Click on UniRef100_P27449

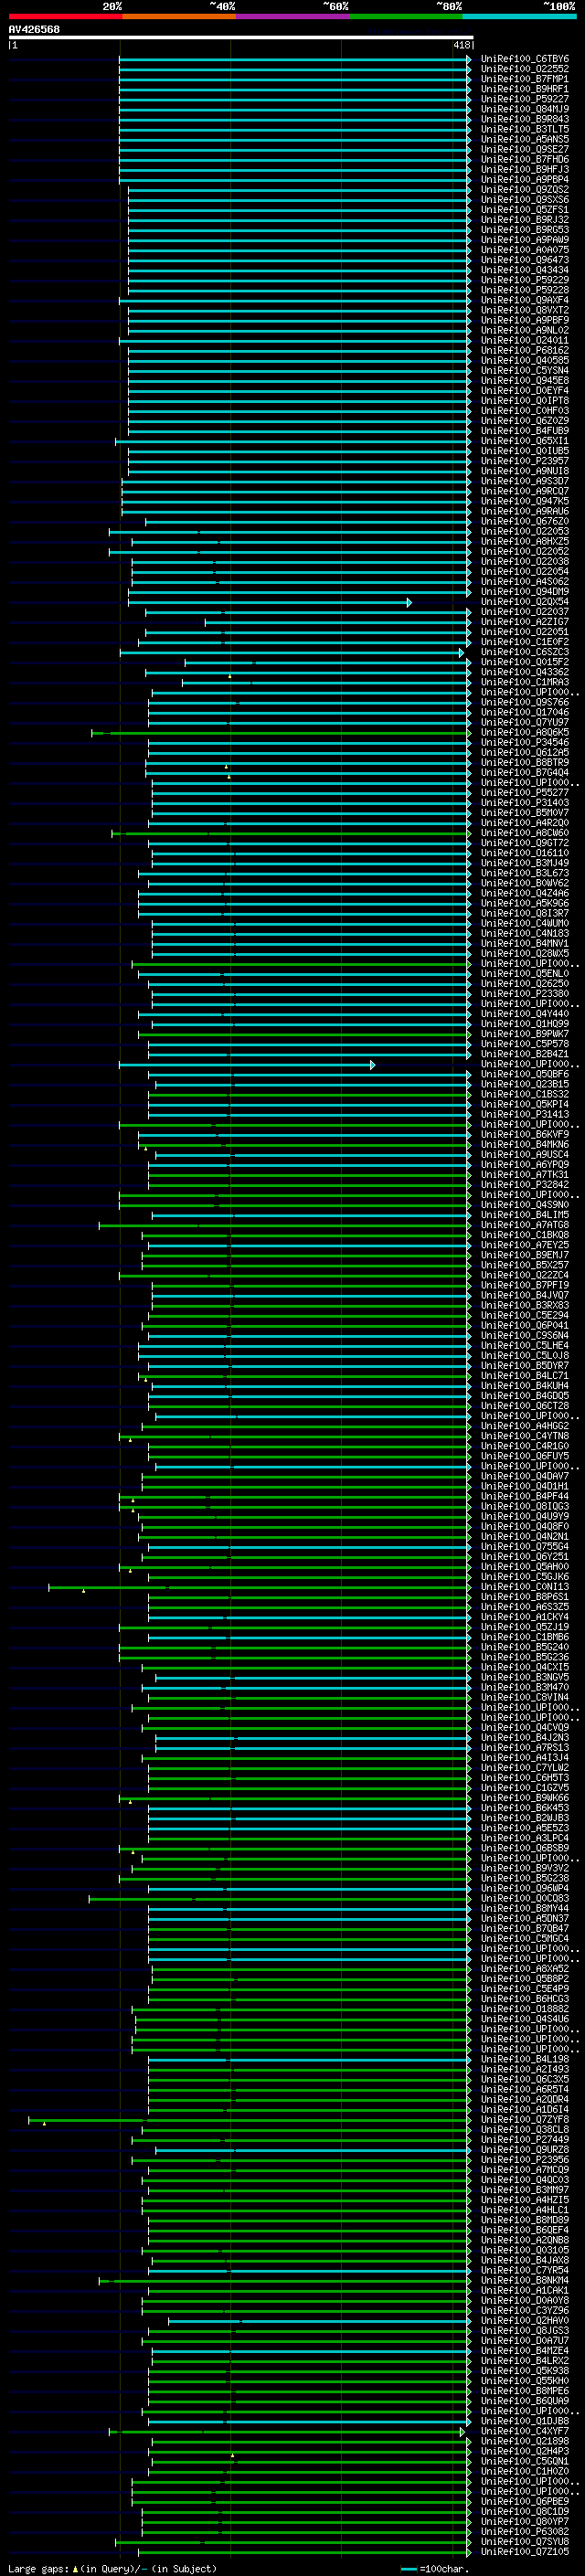pos(524,2139)
